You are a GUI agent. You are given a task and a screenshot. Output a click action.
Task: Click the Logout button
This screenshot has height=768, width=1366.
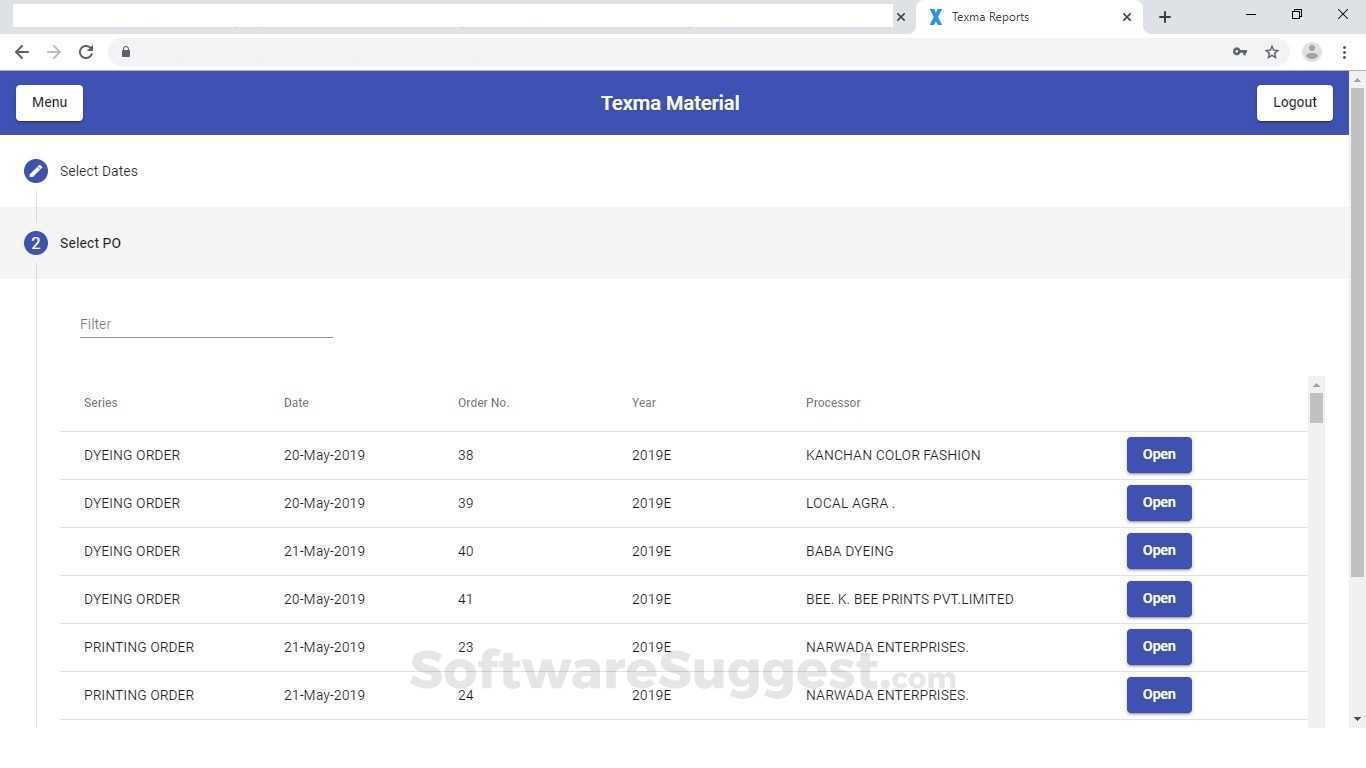pyautogui.click(x=1294, y=102)
